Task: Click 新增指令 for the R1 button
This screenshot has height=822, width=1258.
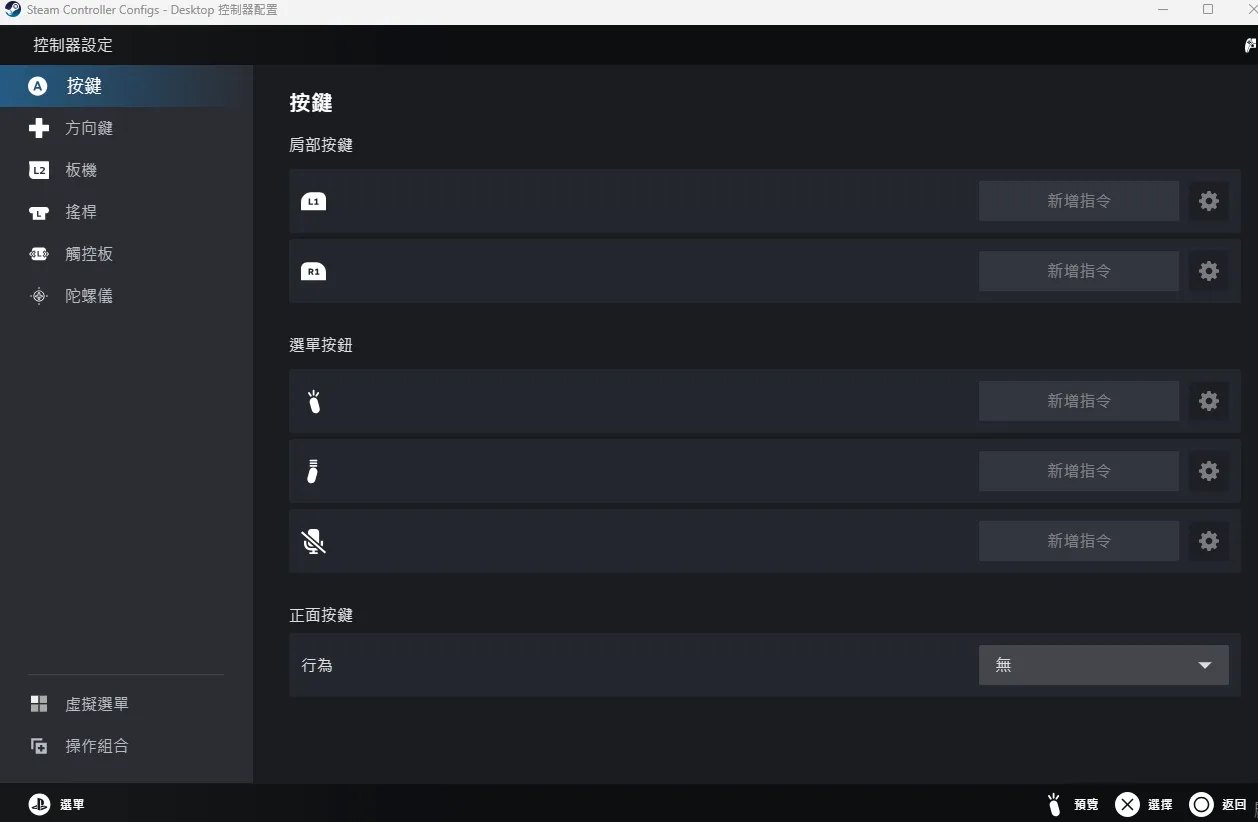Action: (x=1079, y=271)
